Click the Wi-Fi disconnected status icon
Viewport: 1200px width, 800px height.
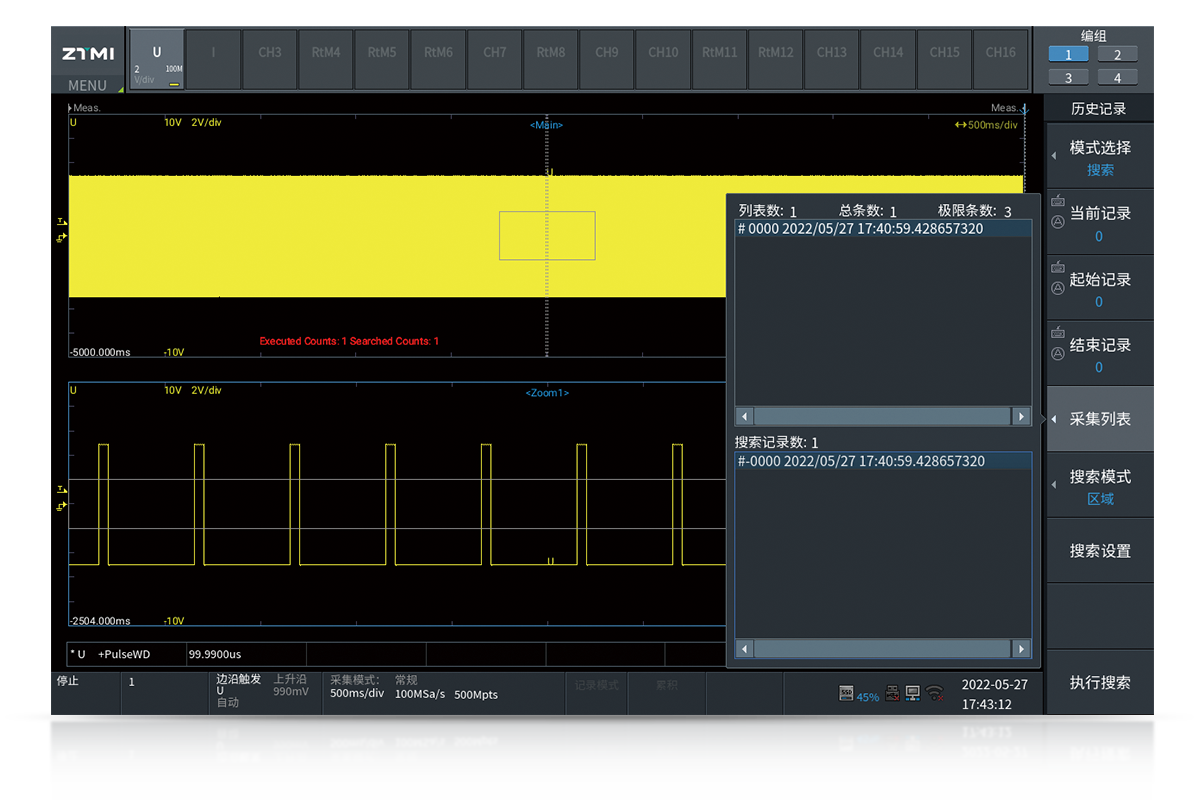[935, 693]
